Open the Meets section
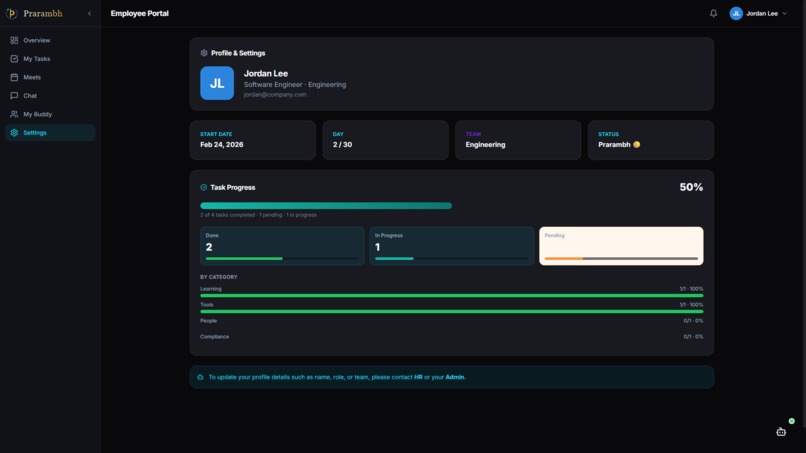Viewport: 806px width, 453px height. point(50,77)
